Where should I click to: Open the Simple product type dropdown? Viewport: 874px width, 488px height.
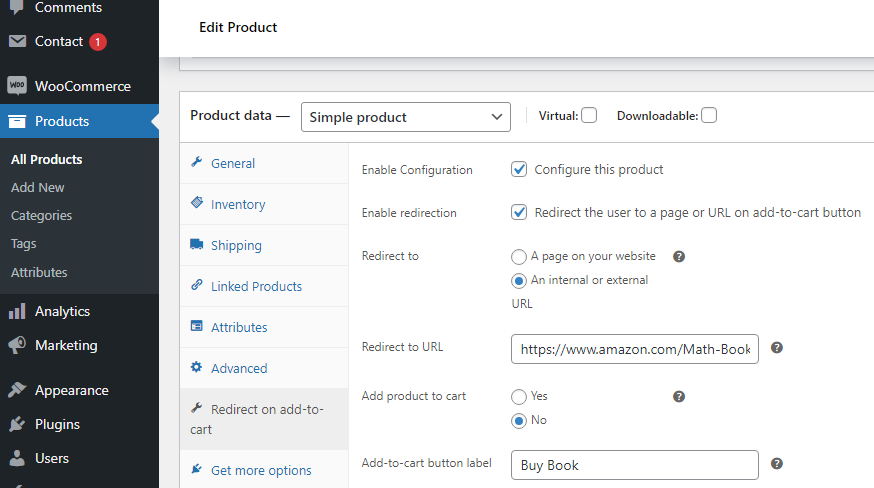(405, 117)
